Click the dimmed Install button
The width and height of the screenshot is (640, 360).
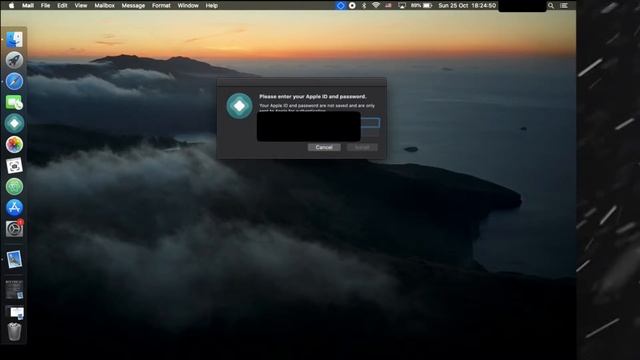(362, 147)
